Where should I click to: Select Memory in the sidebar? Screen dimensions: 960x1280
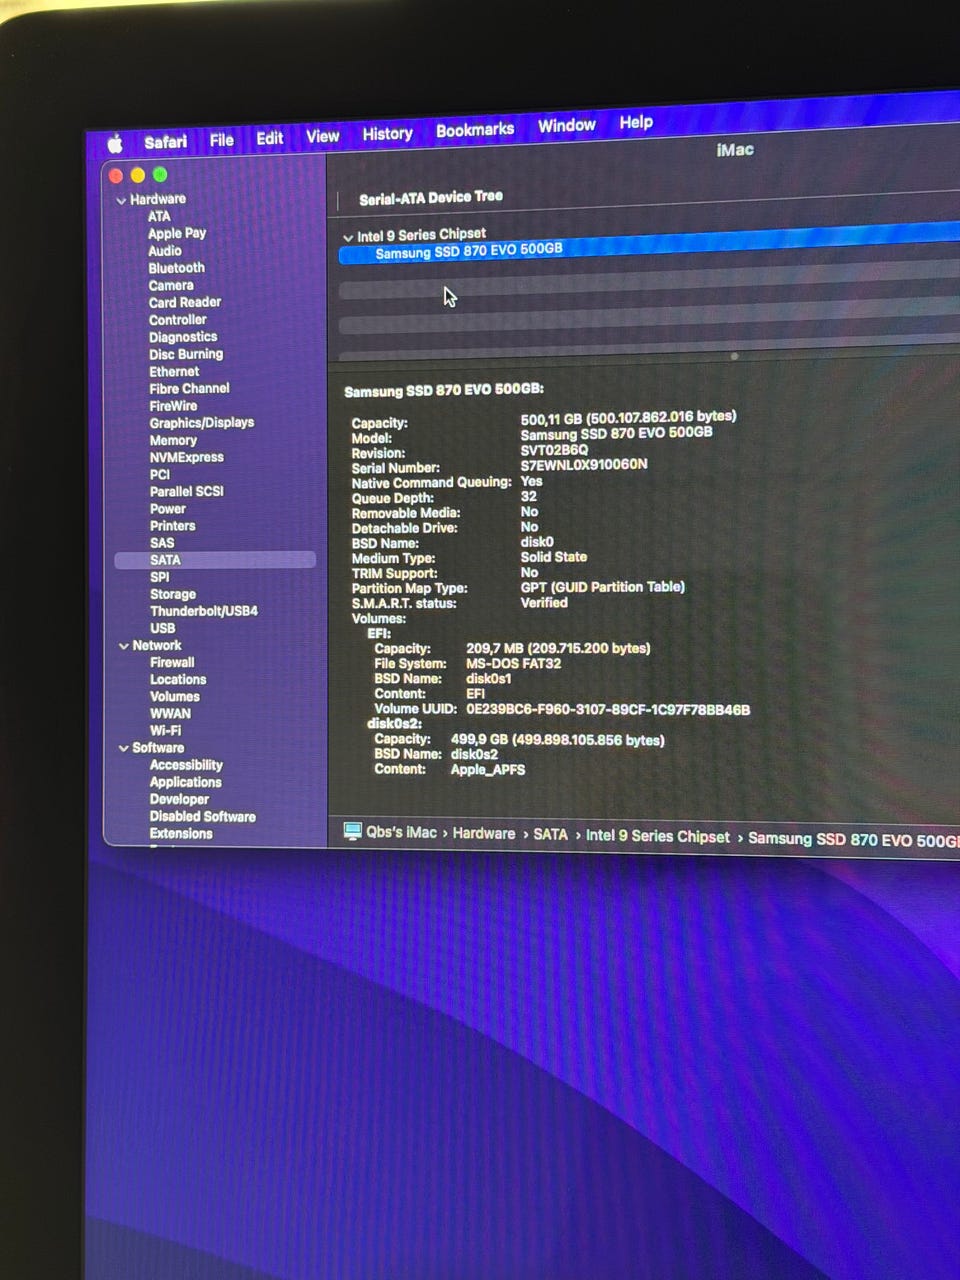173,440
